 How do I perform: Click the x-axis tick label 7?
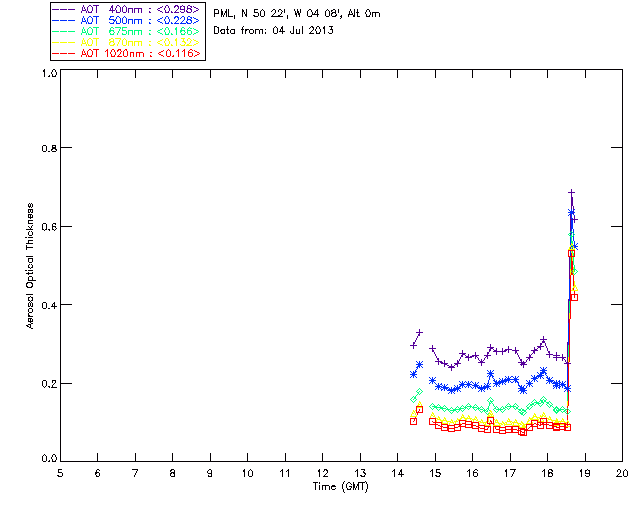pos(135,473)
